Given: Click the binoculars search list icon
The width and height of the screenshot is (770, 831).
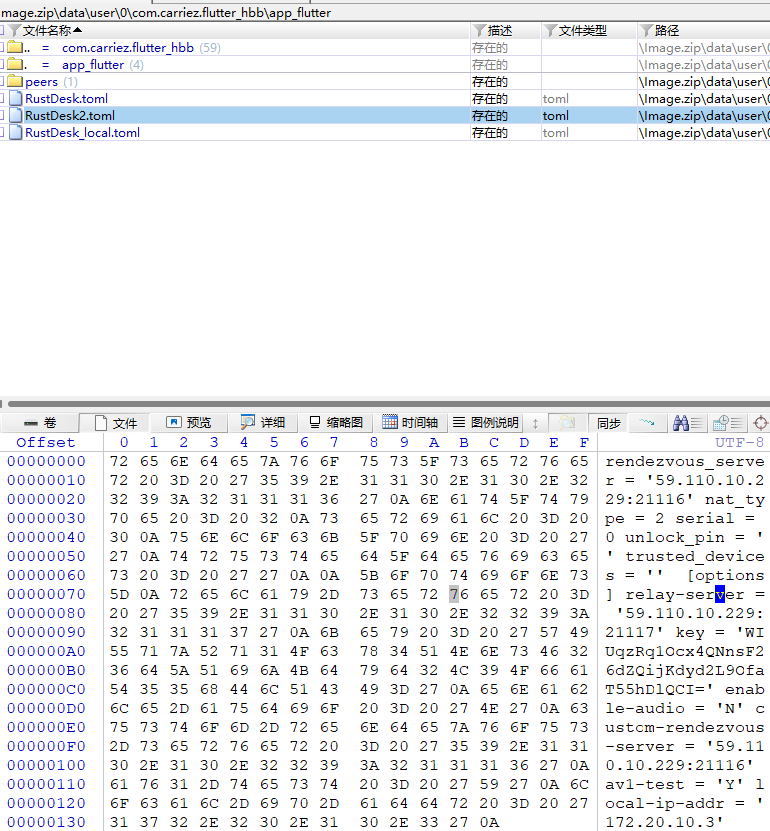Looking at the screenshot, I should pos(688,422).
